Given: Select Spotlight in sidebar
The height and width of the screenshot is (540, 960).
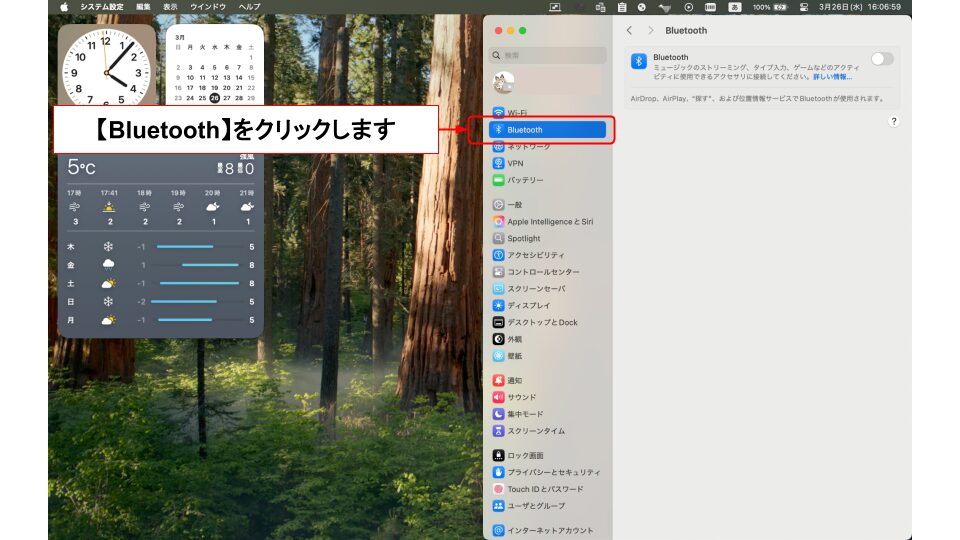Looking at the screenshot, I should pos(523,239).
